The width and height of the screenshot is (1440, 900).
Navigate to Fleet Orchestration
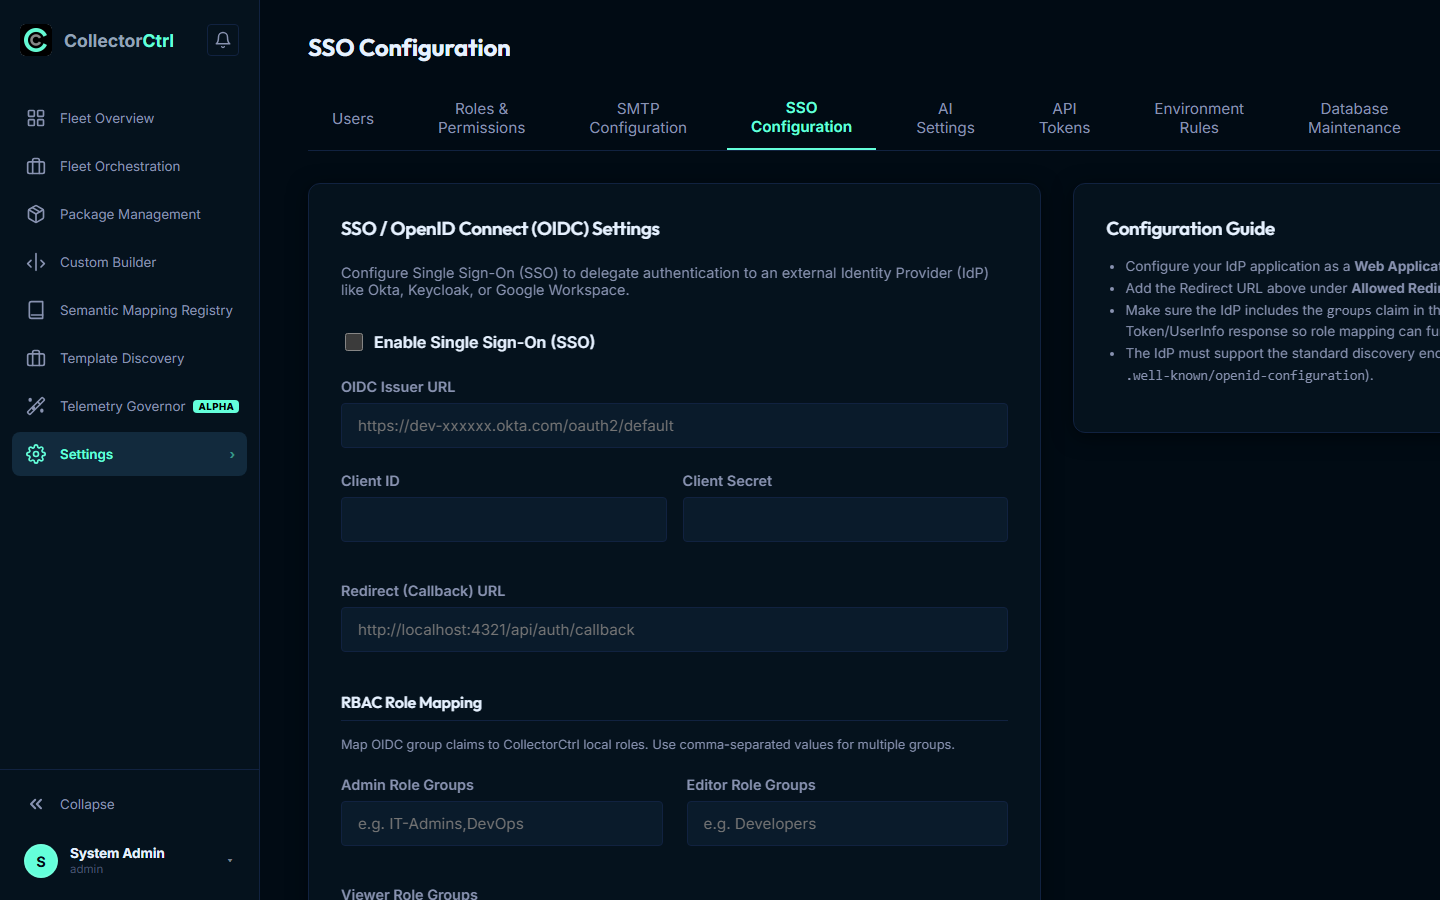pyautogui.click(x=129, y=166)
